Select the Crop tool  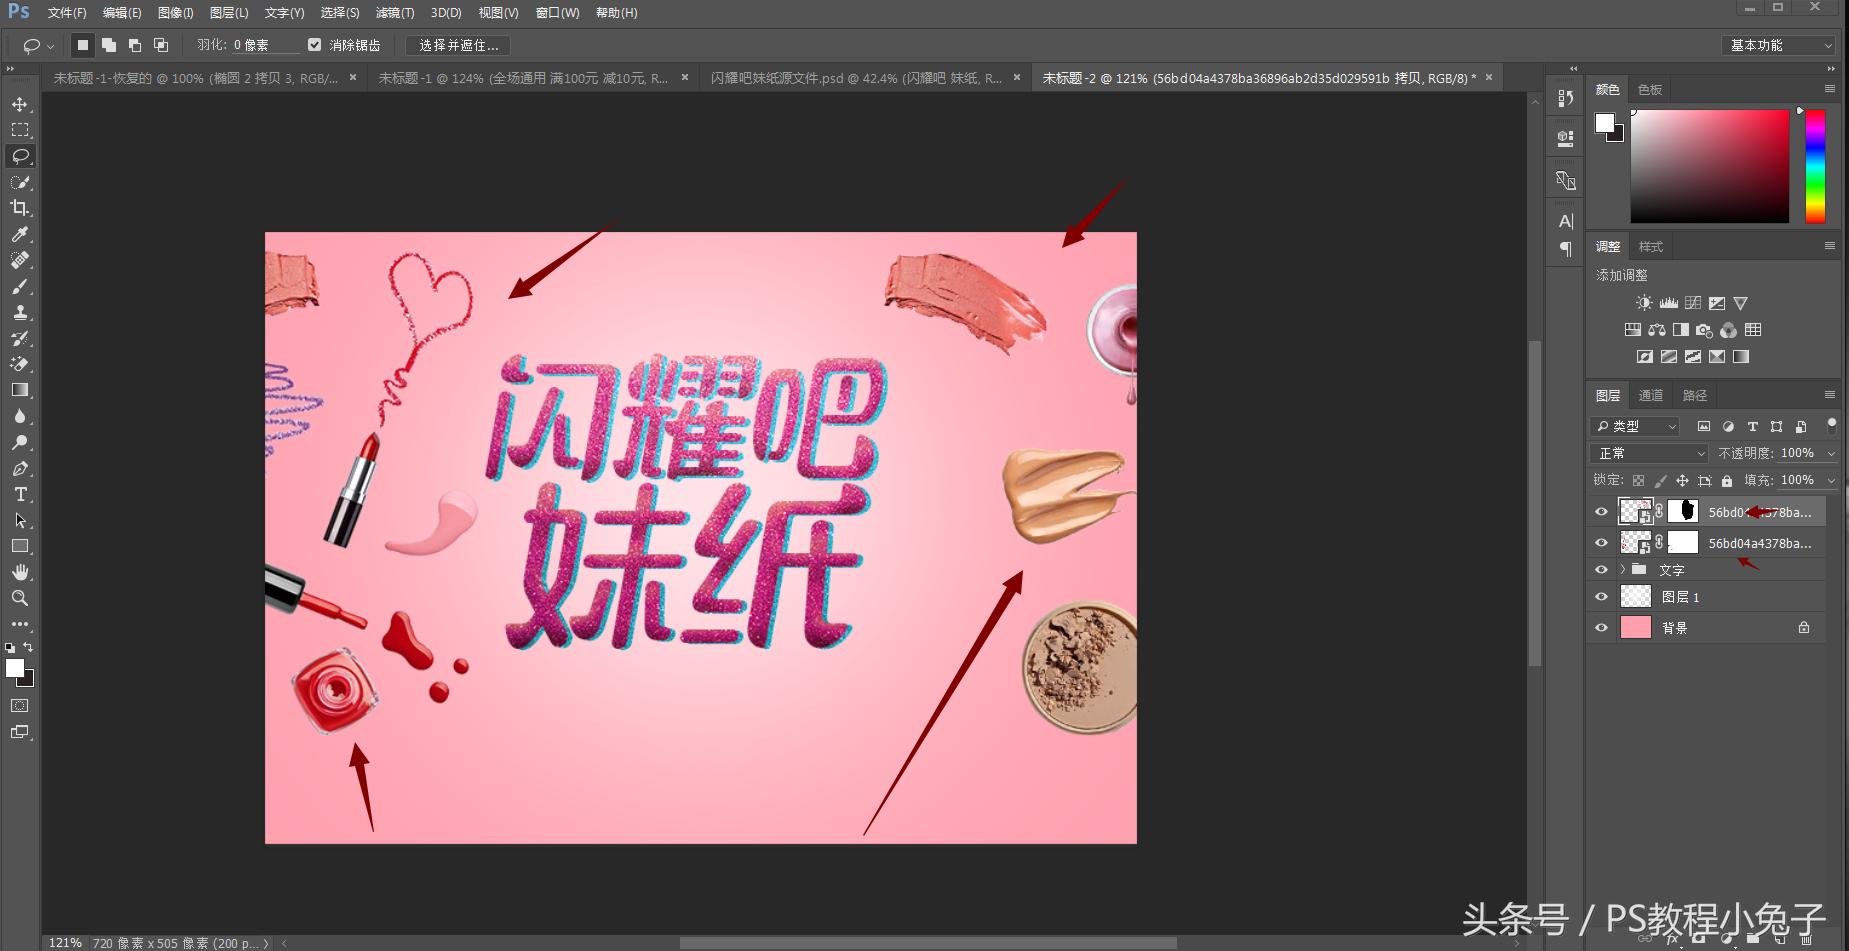[20, 208]
